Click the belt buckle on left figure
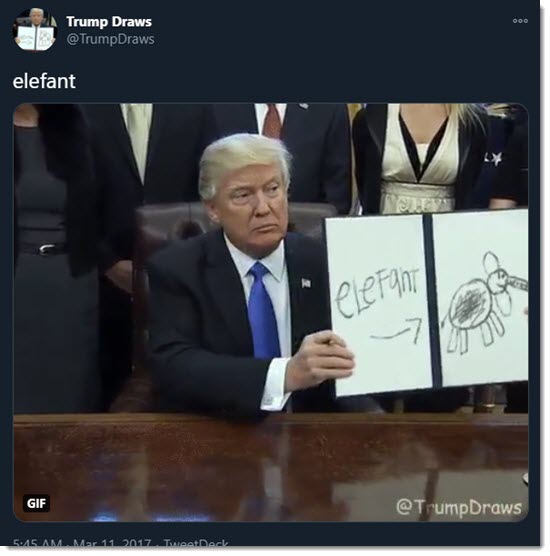 point(46,249)
